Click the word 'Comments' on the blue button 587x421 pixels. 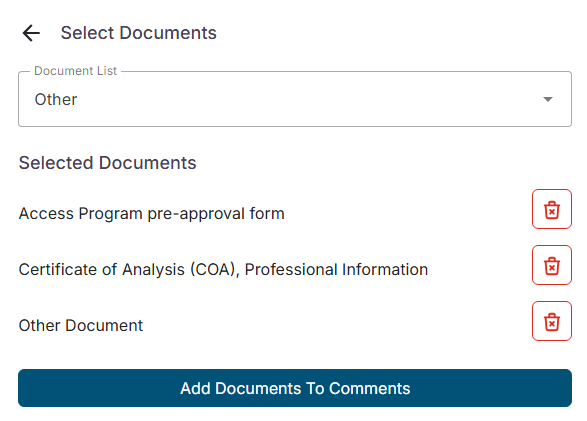369,388
